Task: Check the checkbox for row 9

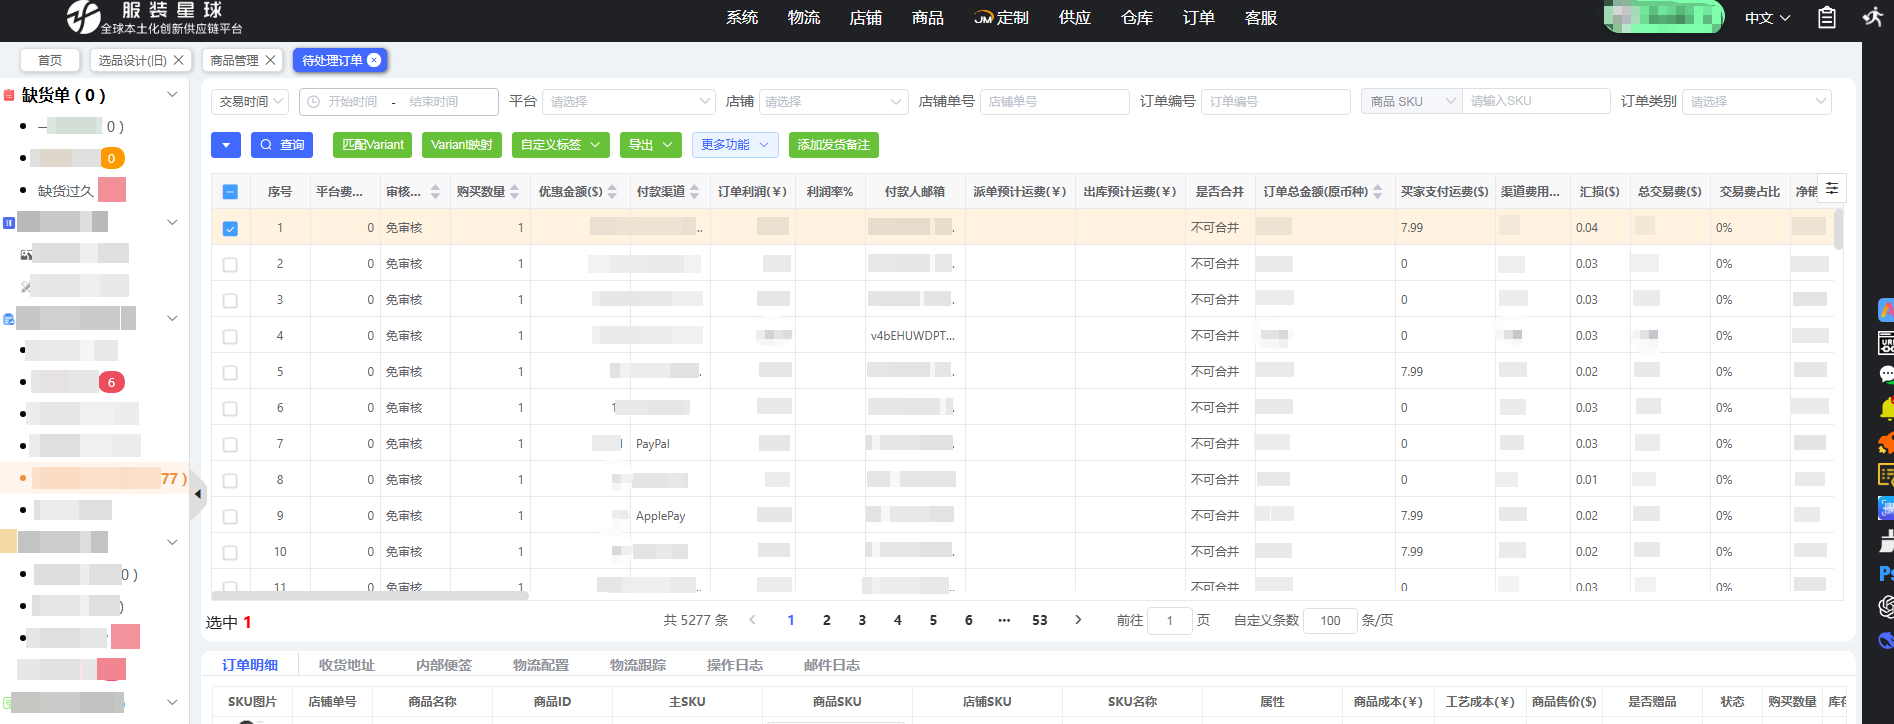Action: 230,517
